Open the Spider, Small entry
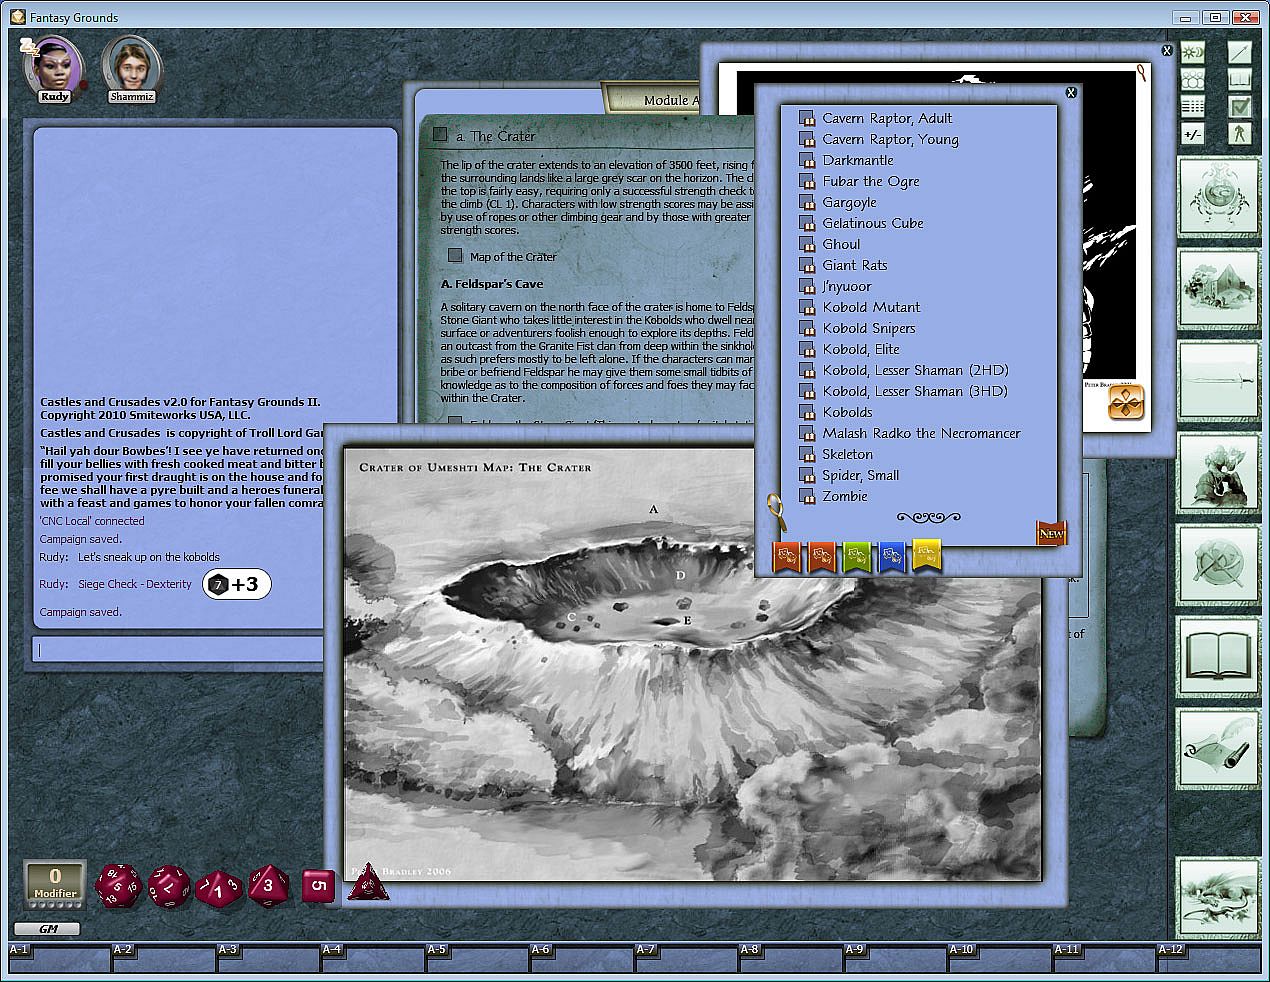Image resolution: width=1270 pixels, height=982 pixels. (861, 475)
